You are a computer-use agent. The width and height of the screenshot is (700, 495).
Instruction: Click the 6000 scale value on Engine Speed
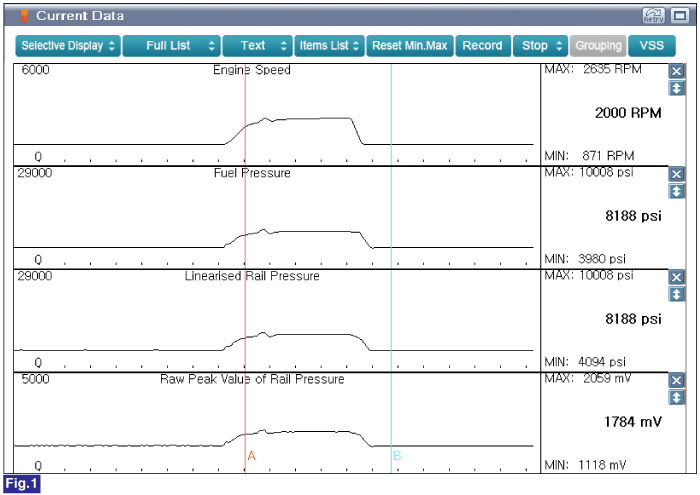(35, 70)
